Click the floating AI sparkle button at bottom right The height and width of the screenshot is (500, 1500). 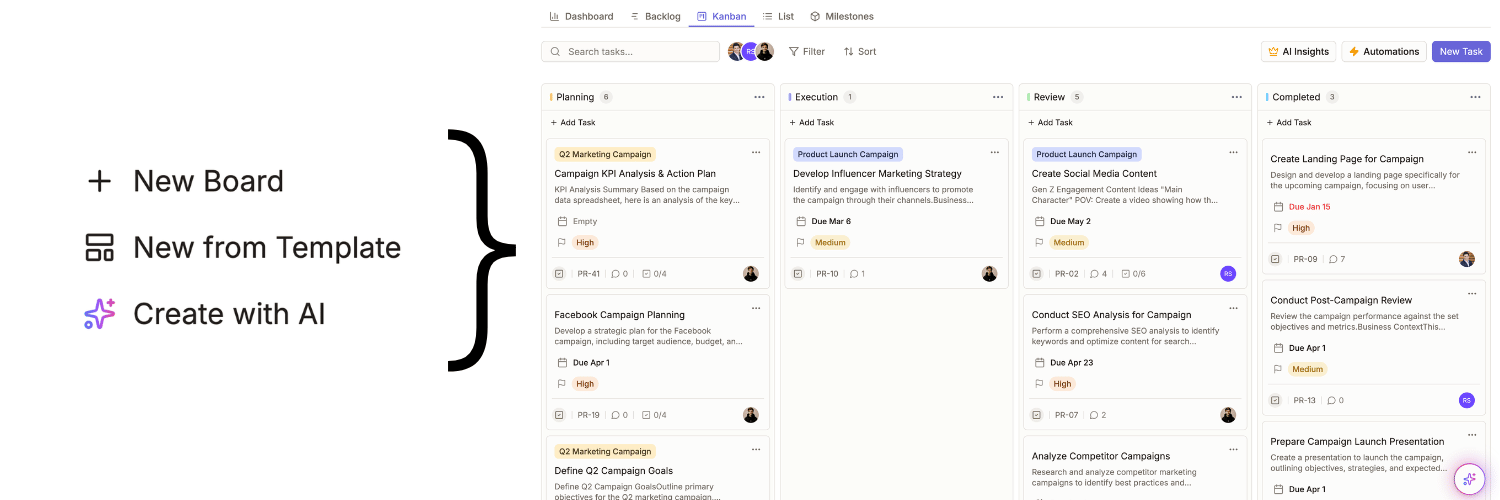pos(1469,479)
